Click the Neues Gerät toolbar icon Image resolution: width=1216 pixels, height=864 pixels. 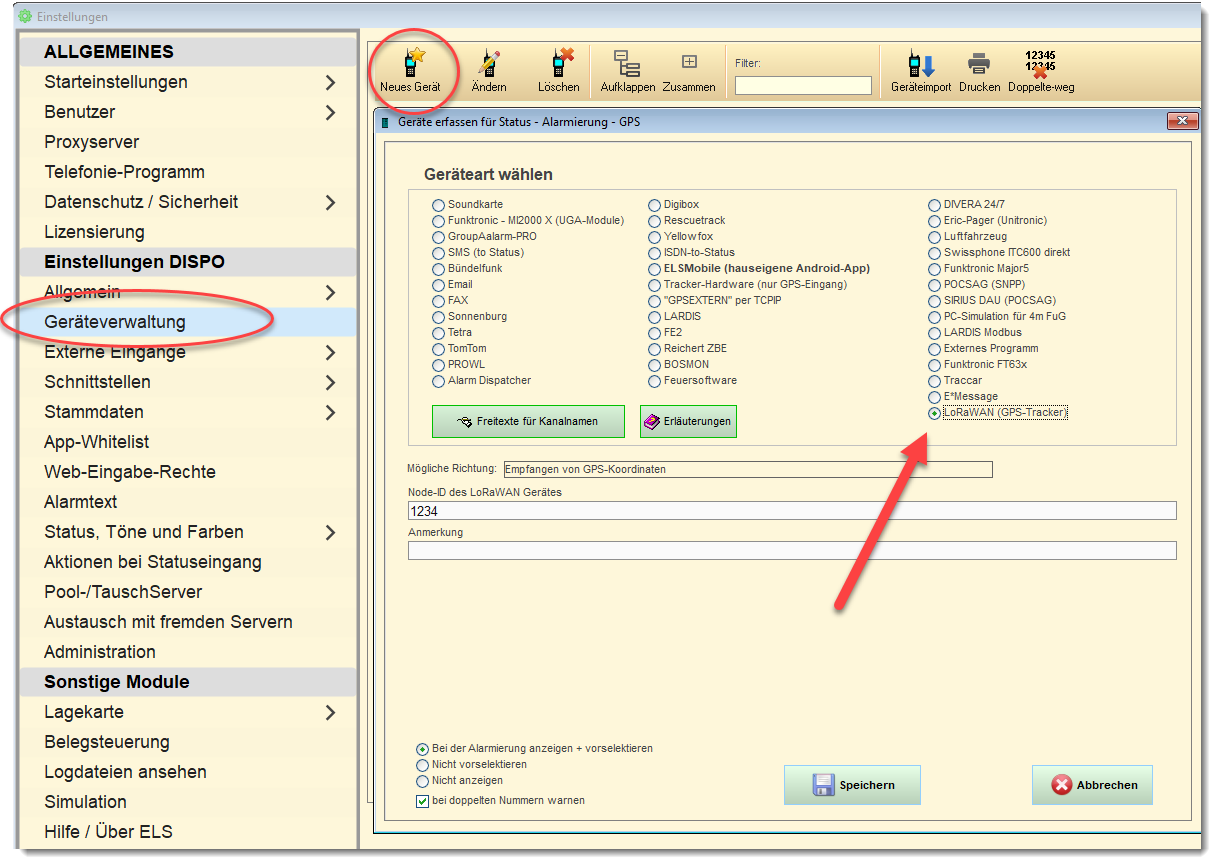click(410, 64)
